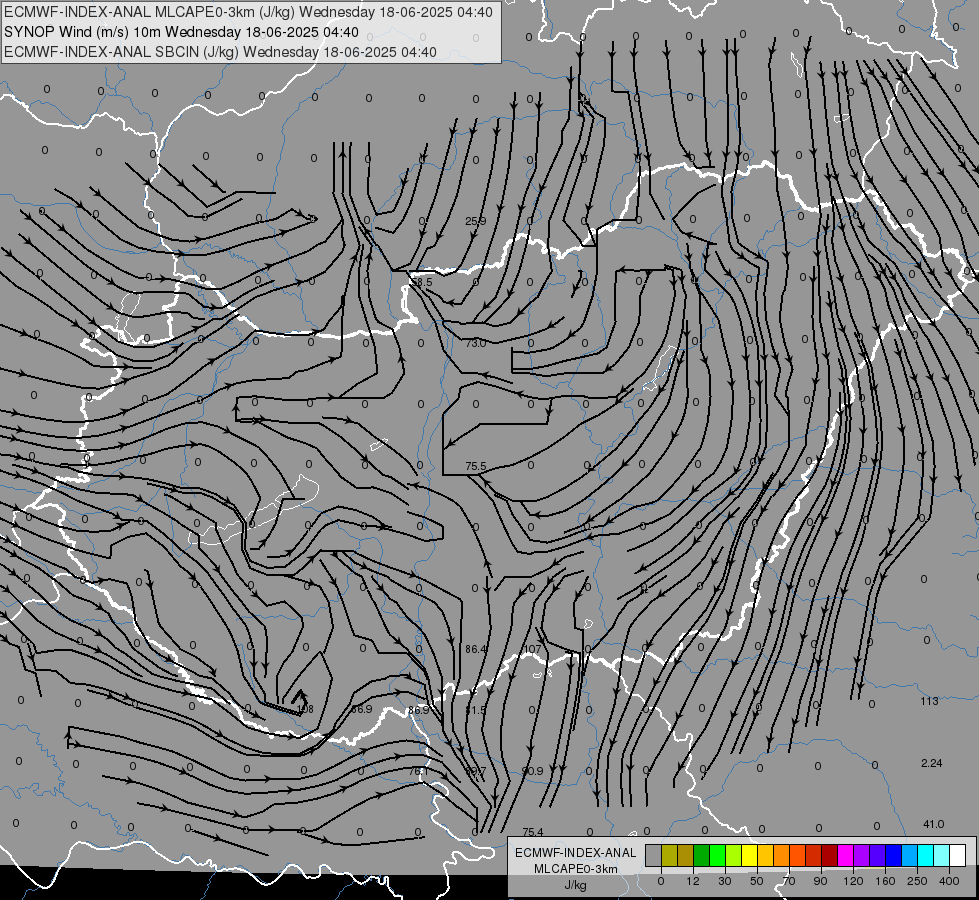Click the legend scale value 90
979x900 pixels.
[x=820, y=881]
